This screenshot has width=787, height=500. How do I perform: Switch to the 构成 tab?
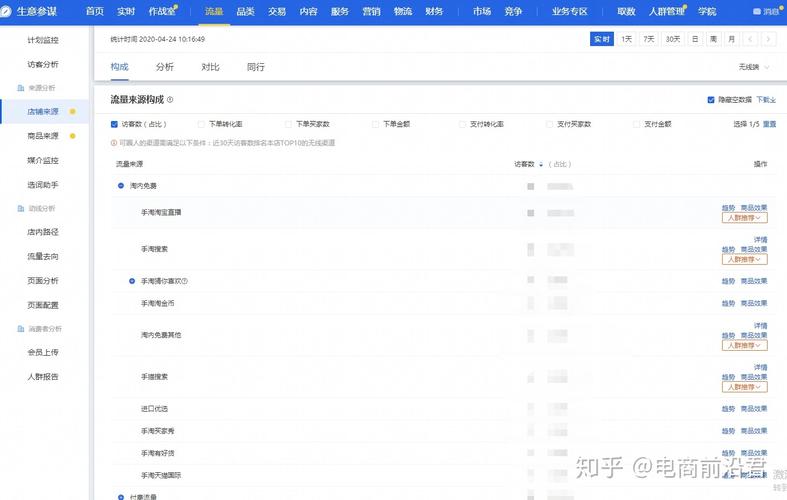pyautogui.click(x=119, y=67)
